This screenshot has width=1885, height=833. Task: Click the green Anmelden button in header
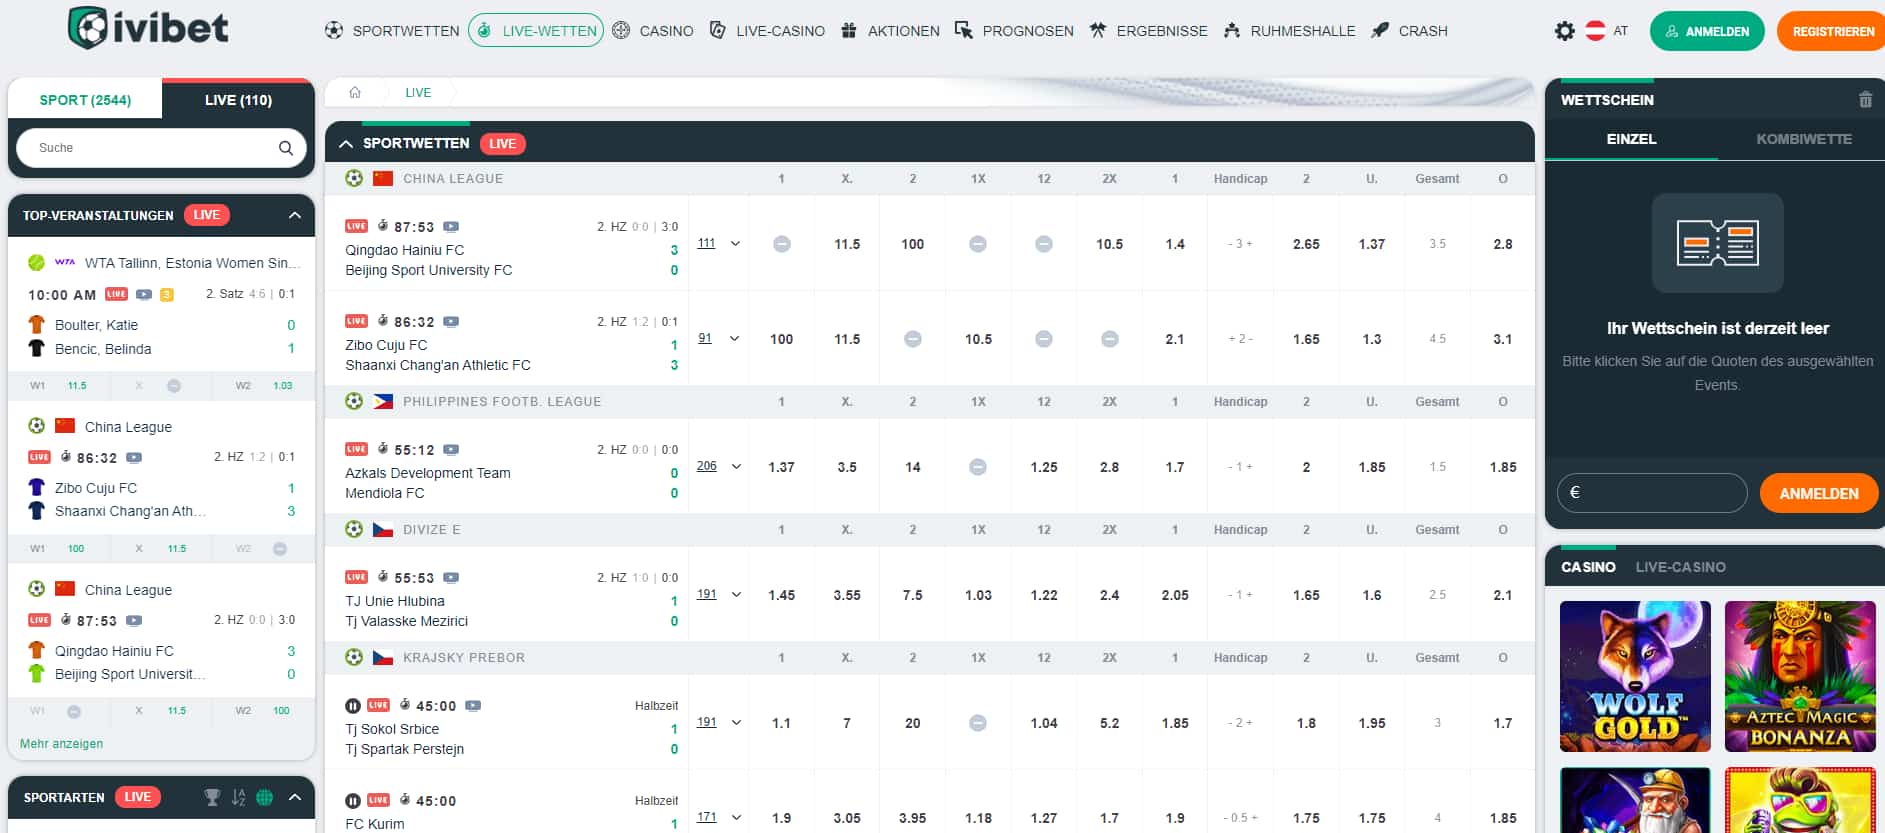coord(1707,31)
